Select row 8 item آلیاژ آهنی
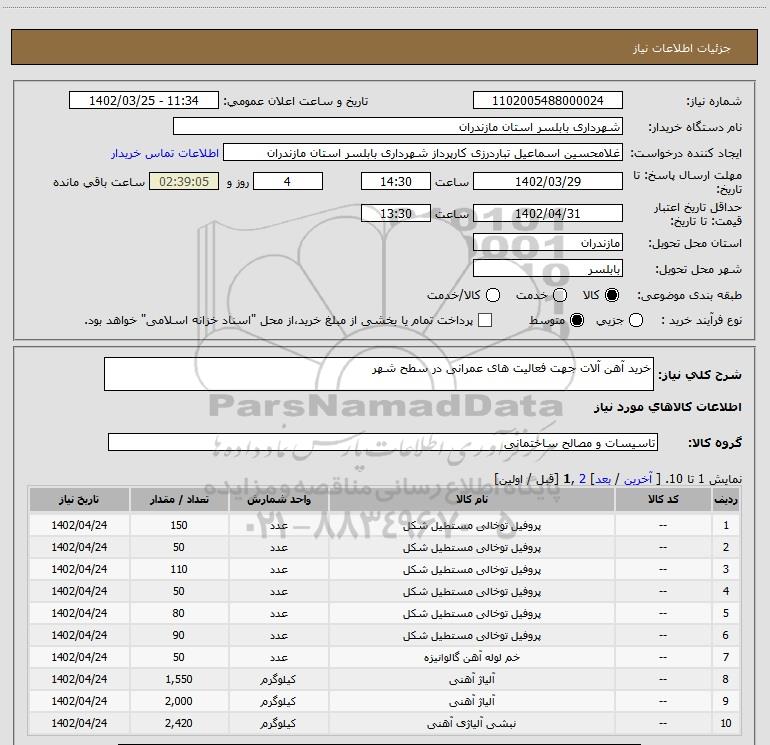The height and width of the screenshot is (745, 770). (471, 679)
